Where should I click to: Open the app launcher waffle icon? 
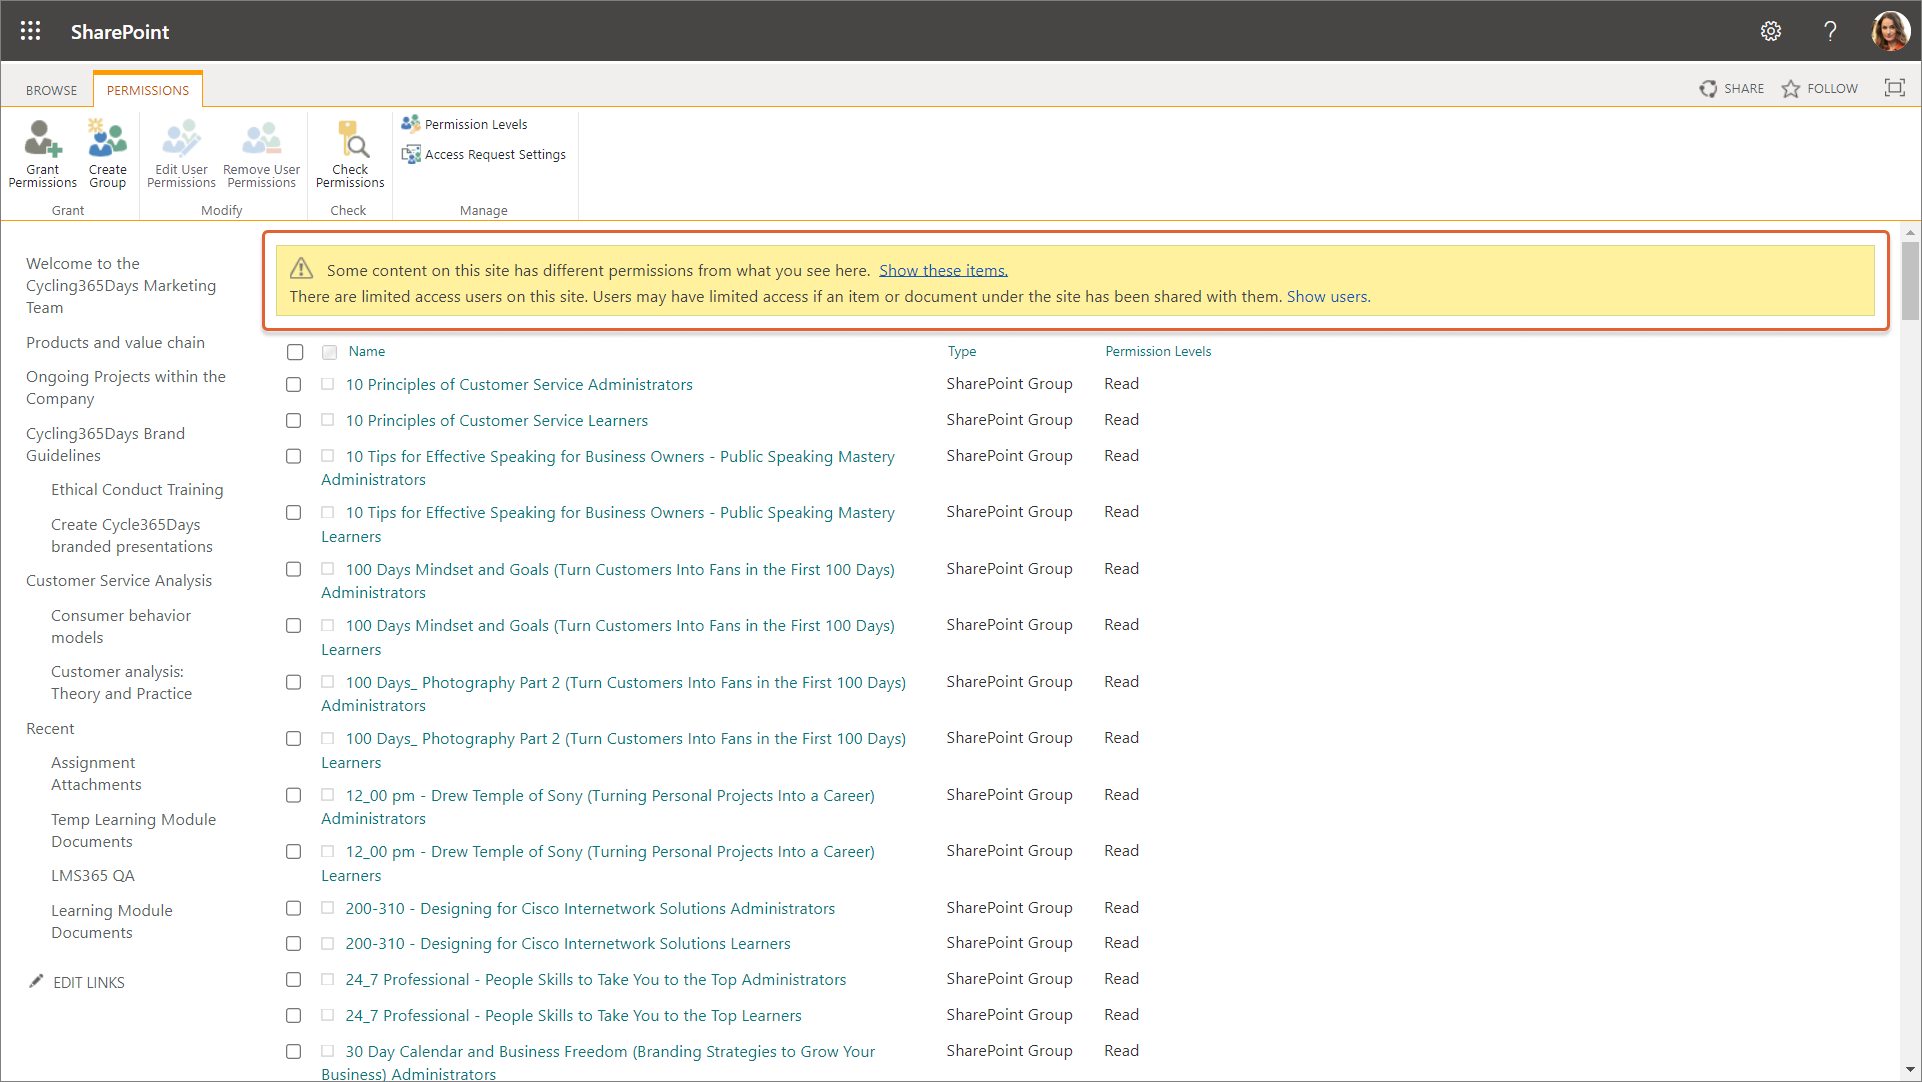[30, 31]
